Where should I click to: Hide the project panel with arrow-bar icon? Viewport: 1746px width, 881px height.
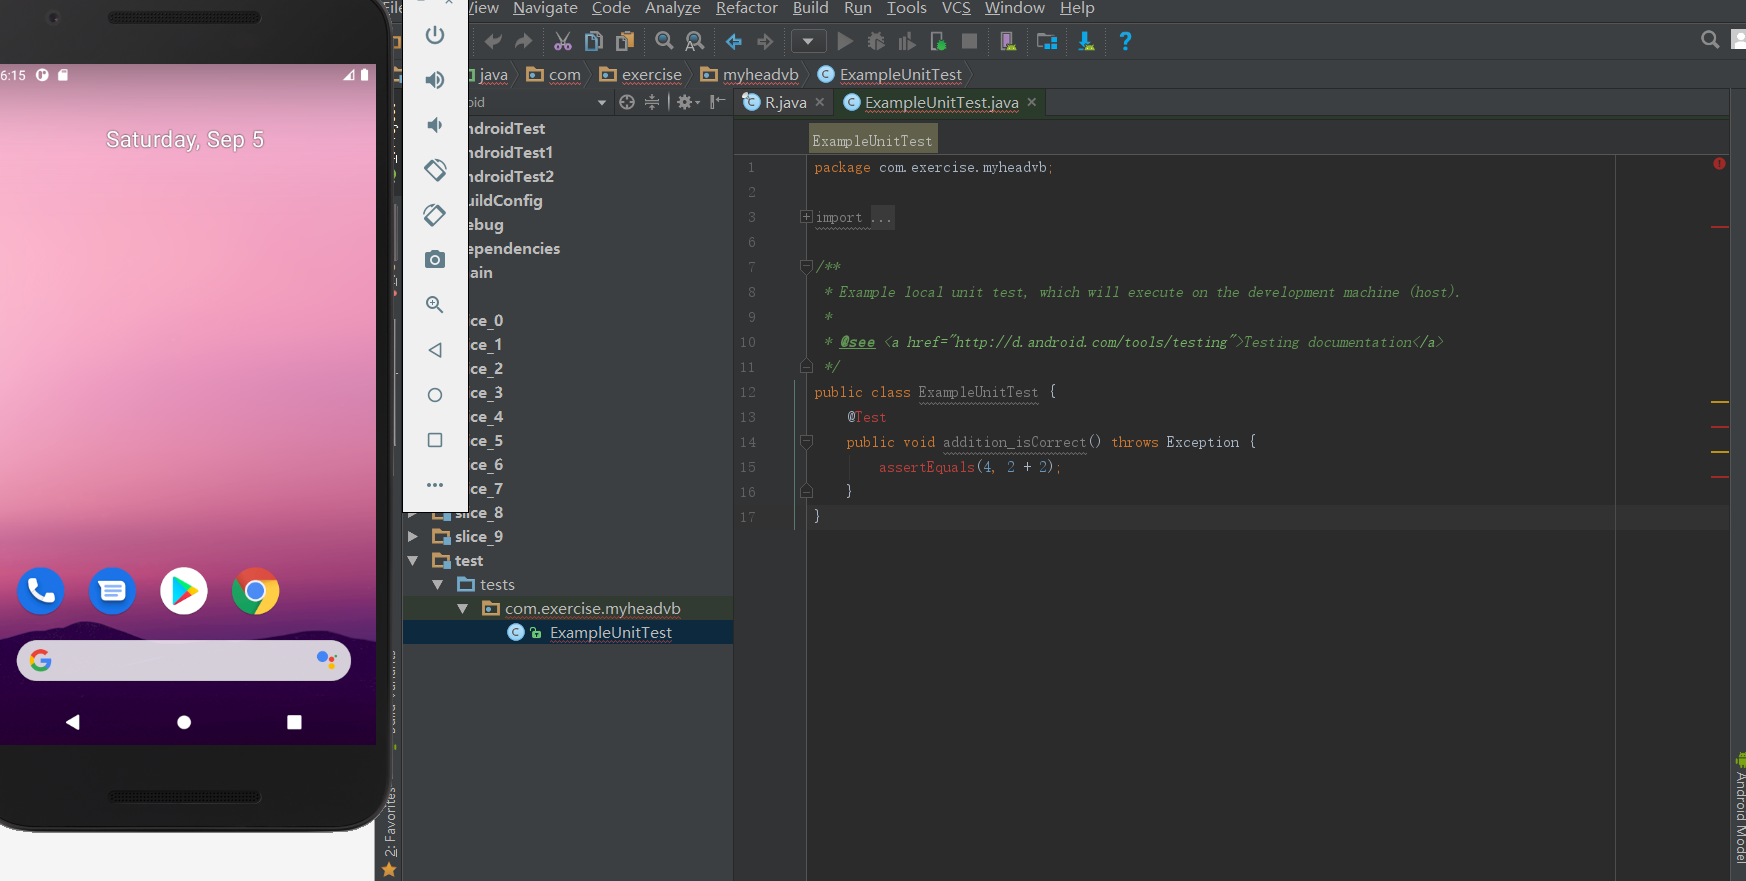[717, 102]
